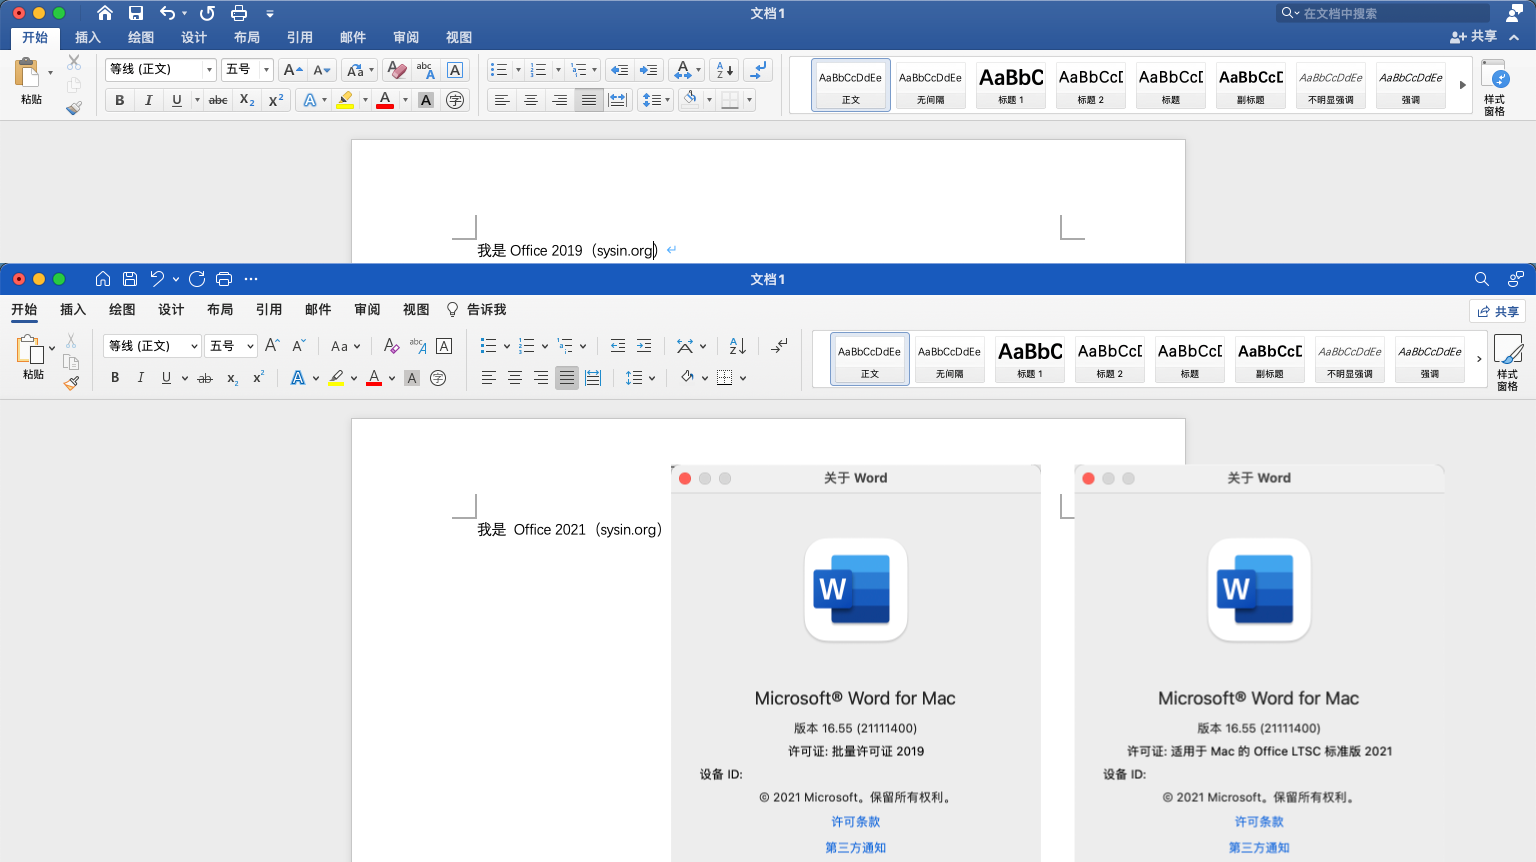The image size is (1536, 862).
Task: Apply red font color in Word 2021
Action: (374, 378)
